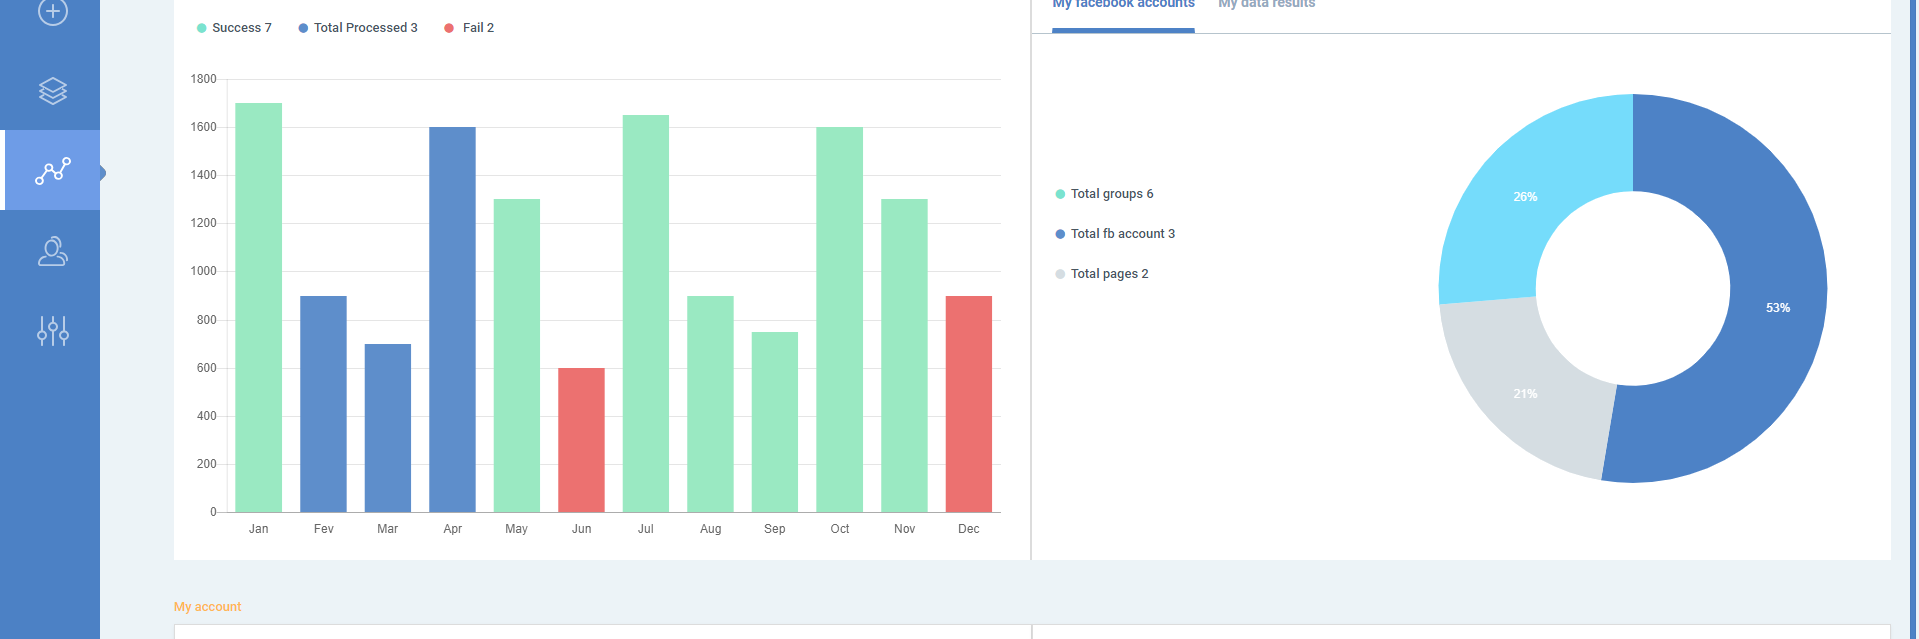Toggle Total fb account legend entry
This screenshot has width=1919, height=639.
[x=1115, y=234]
